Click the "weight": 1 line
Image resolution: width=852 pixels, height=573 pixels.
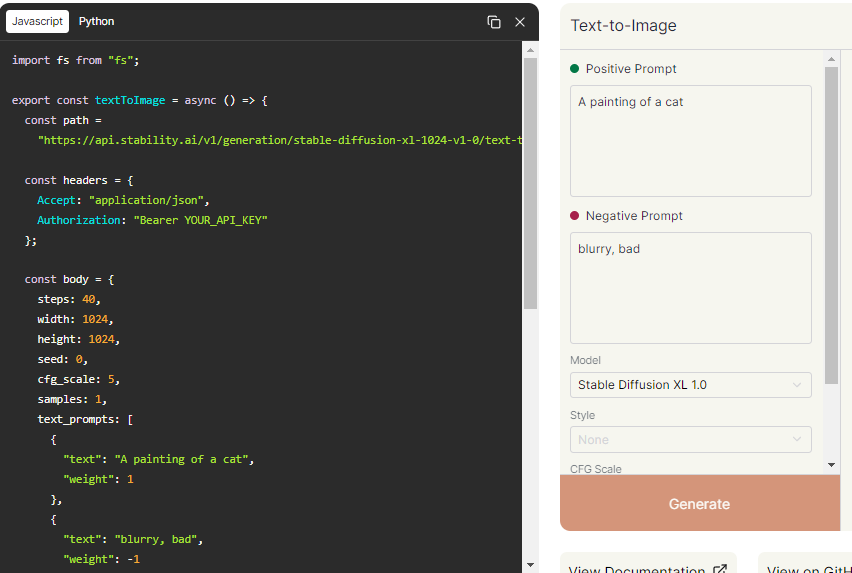pos(98,479)
